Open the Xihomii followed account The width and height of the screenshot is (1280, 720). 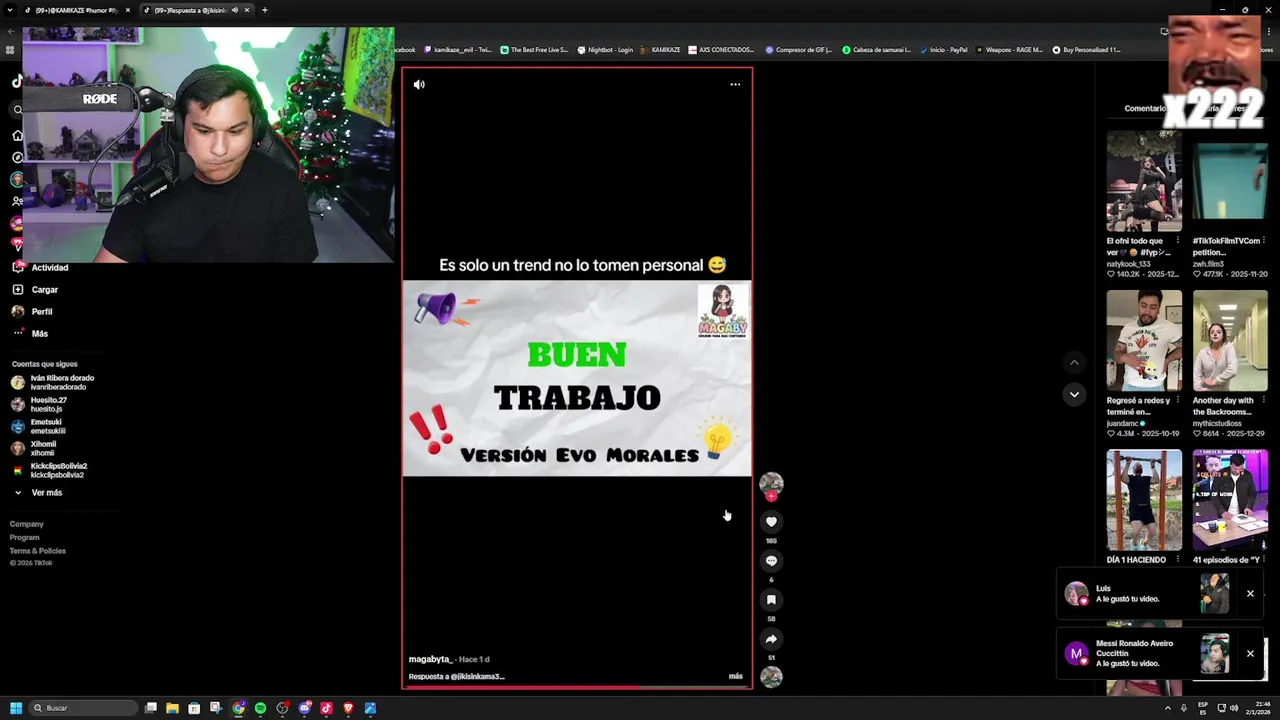coord(33,448)
